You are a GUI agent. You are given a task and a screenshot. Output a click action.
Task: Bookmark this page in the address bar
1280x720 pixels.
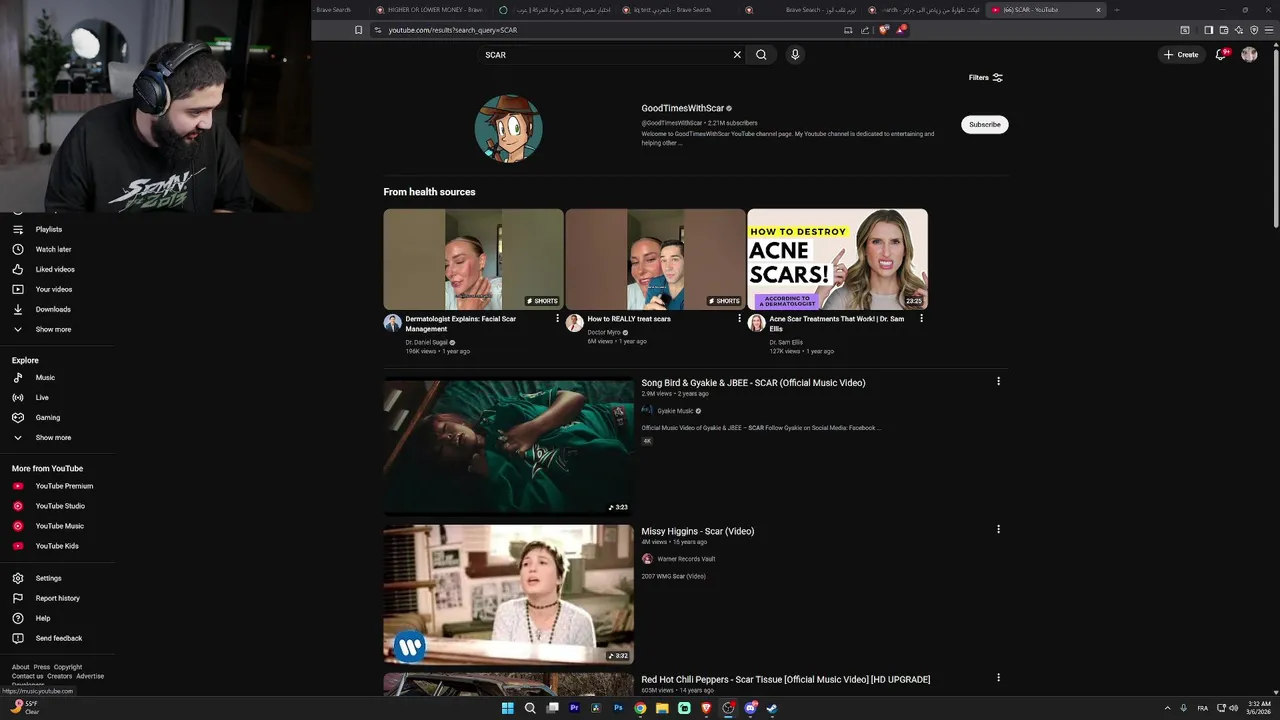pos(358,30)
